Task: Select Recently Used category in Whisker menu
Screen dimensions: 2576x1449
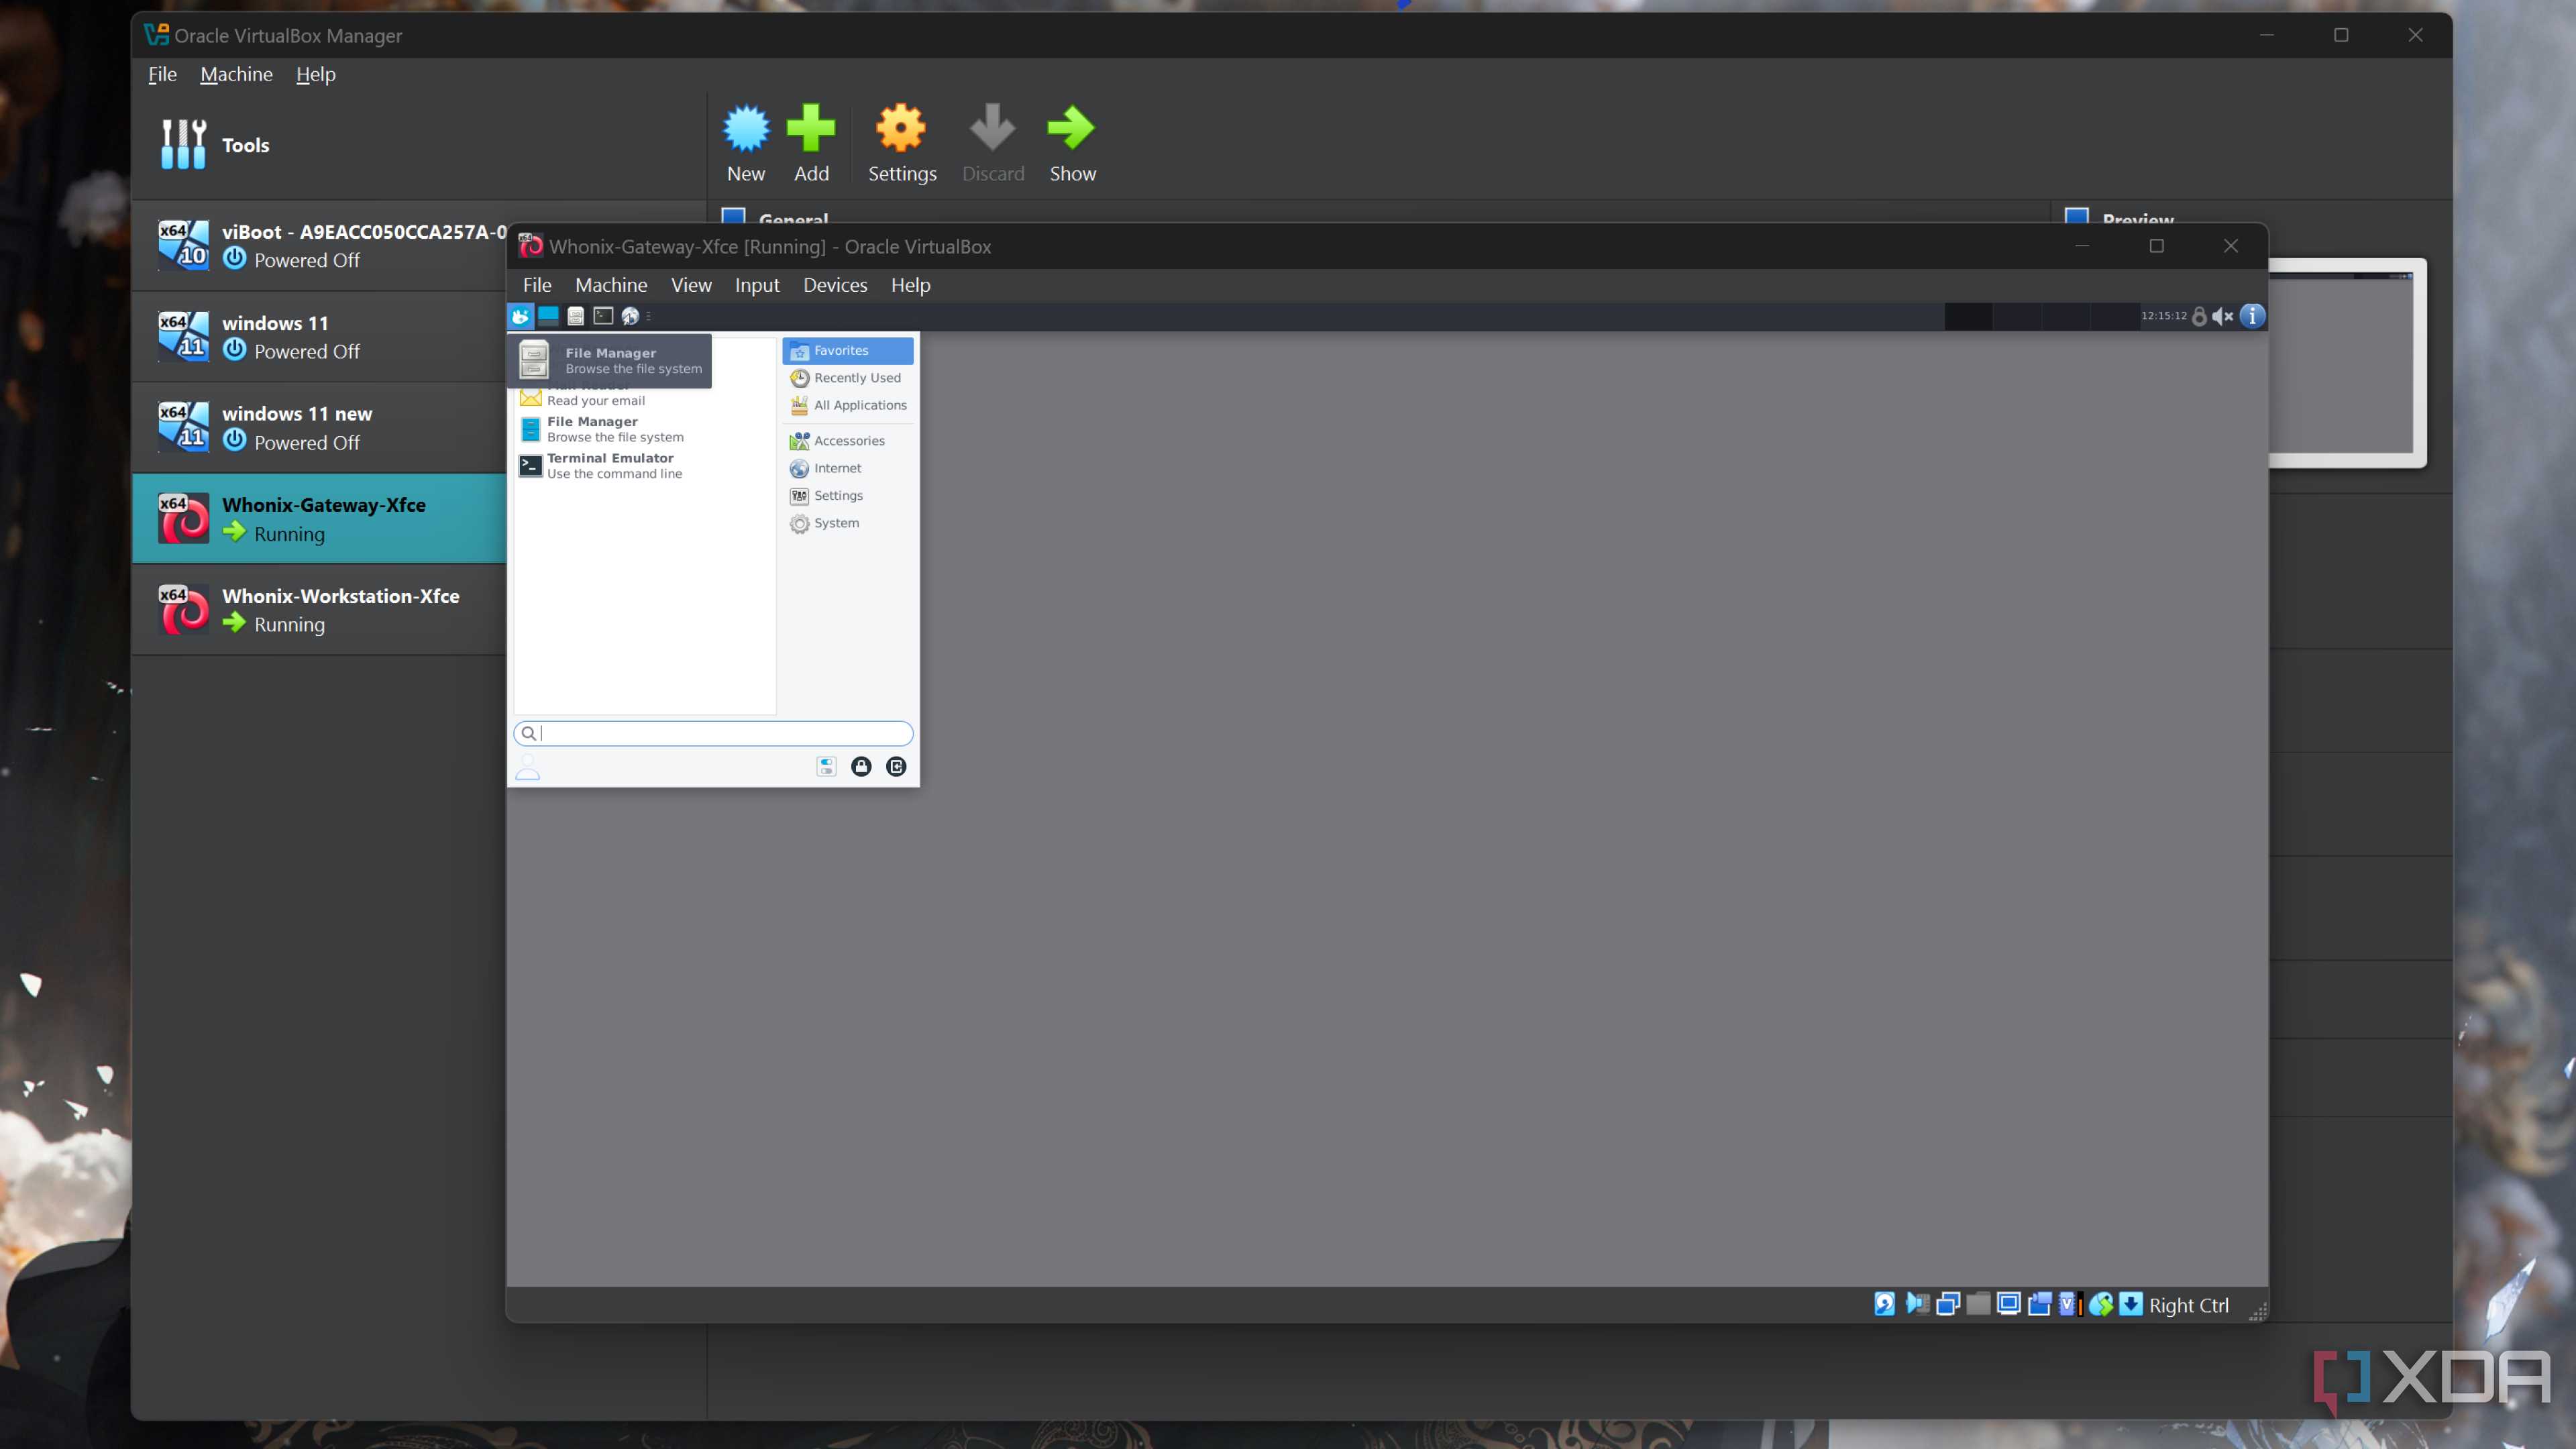Action: (x=847, y=378)
